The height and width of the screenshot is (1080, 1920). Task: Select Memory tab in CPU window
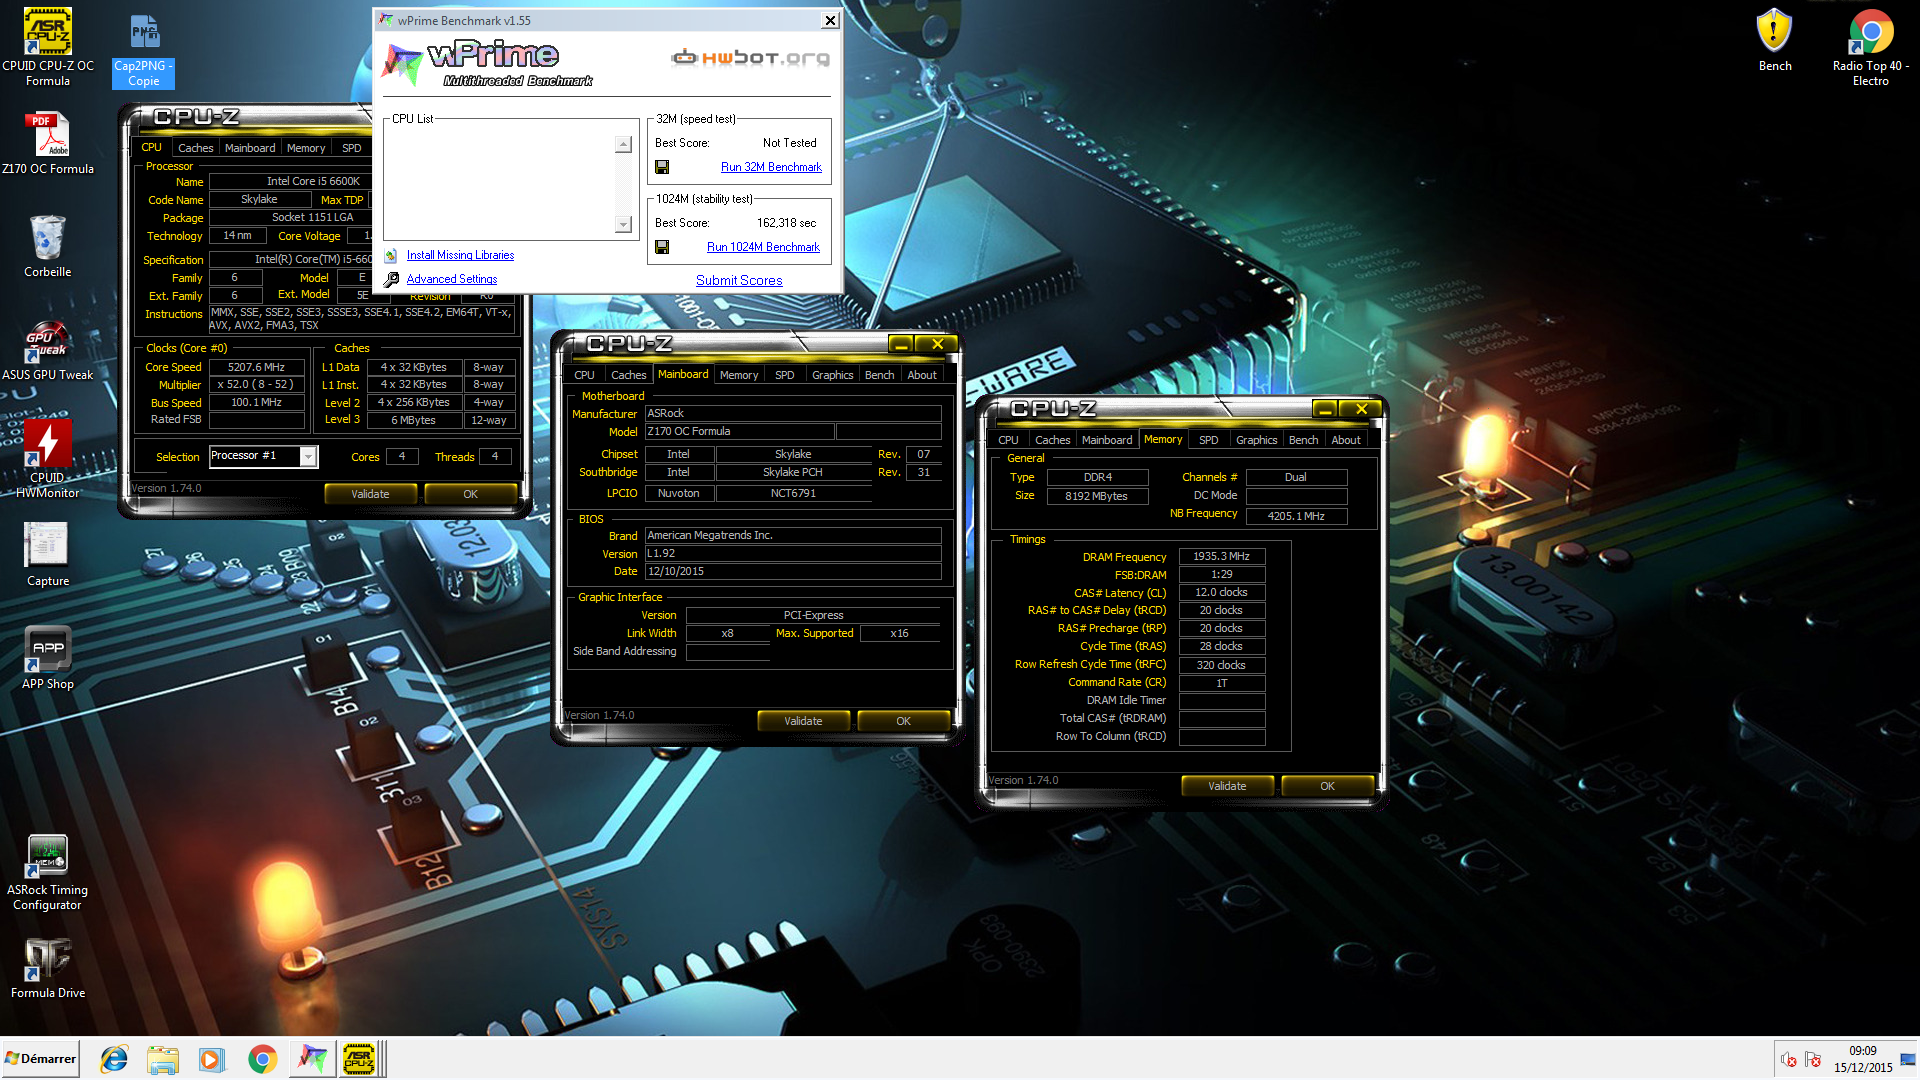point(306,148)
